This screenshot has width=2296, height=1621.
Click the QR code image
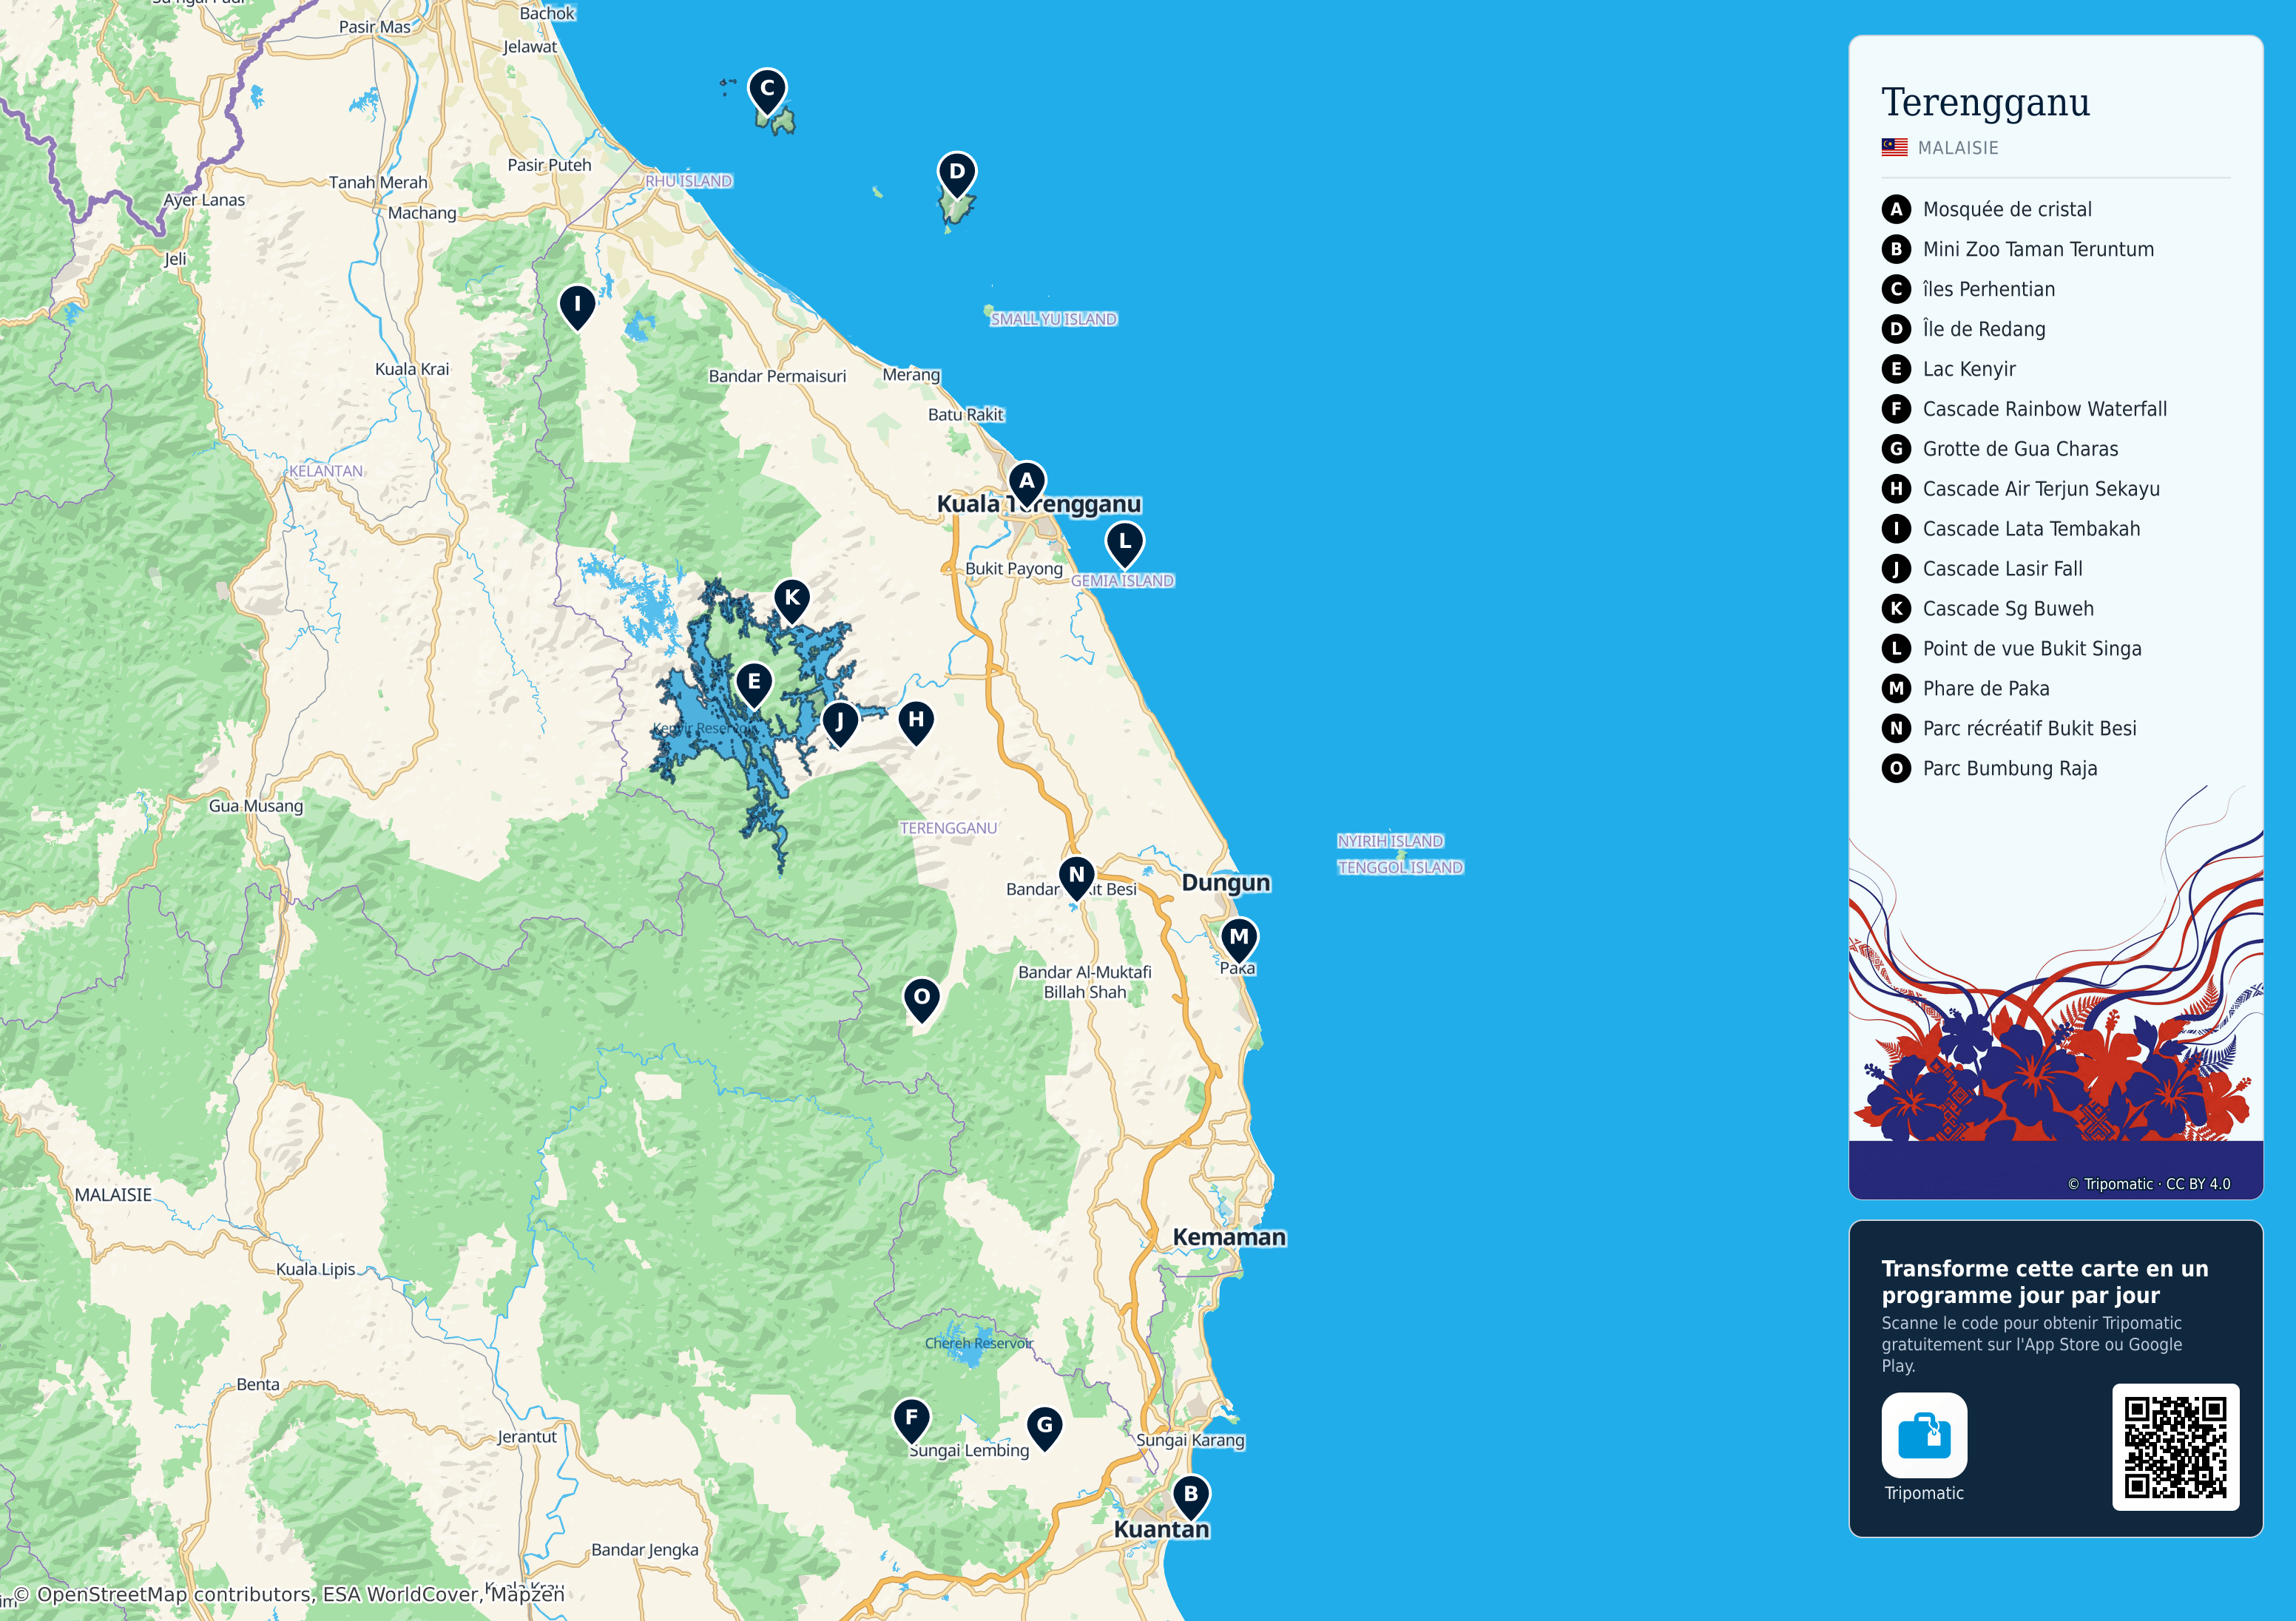(2175, 1447)
